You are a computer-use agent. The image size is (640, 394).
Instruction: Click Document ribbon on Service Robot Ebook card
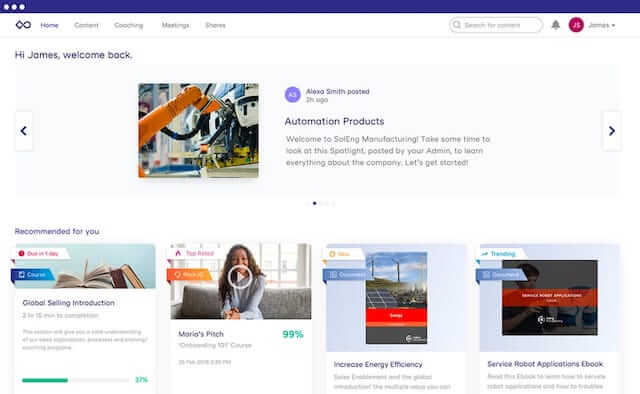(501, 275)
